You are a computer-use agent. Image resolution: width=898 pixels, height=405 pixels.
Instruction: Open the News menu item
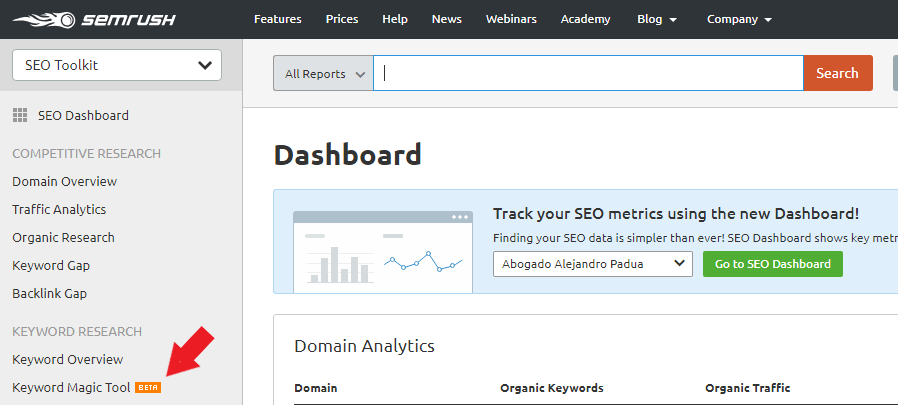tap(447, 19)
